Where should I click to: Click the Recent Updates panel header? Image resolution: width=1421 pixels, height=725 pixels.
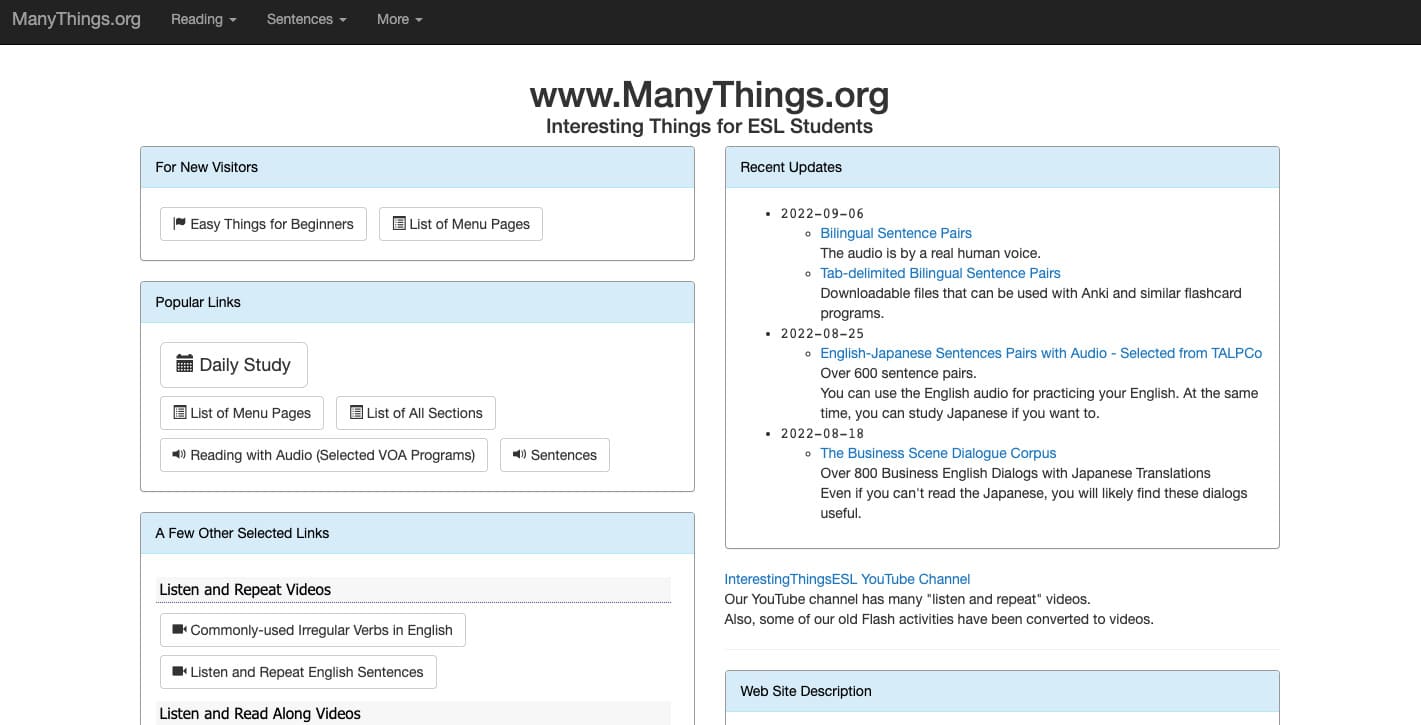[1002, 167]
